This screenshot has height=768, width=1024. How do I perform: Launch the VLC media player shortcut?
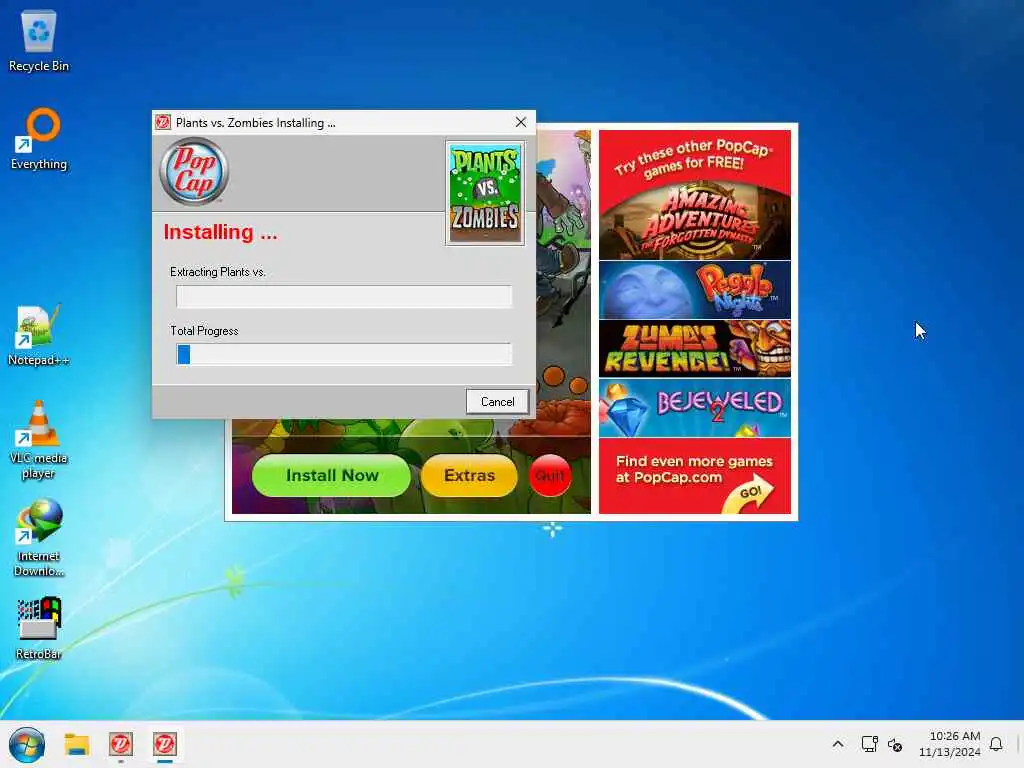[39, 440]
